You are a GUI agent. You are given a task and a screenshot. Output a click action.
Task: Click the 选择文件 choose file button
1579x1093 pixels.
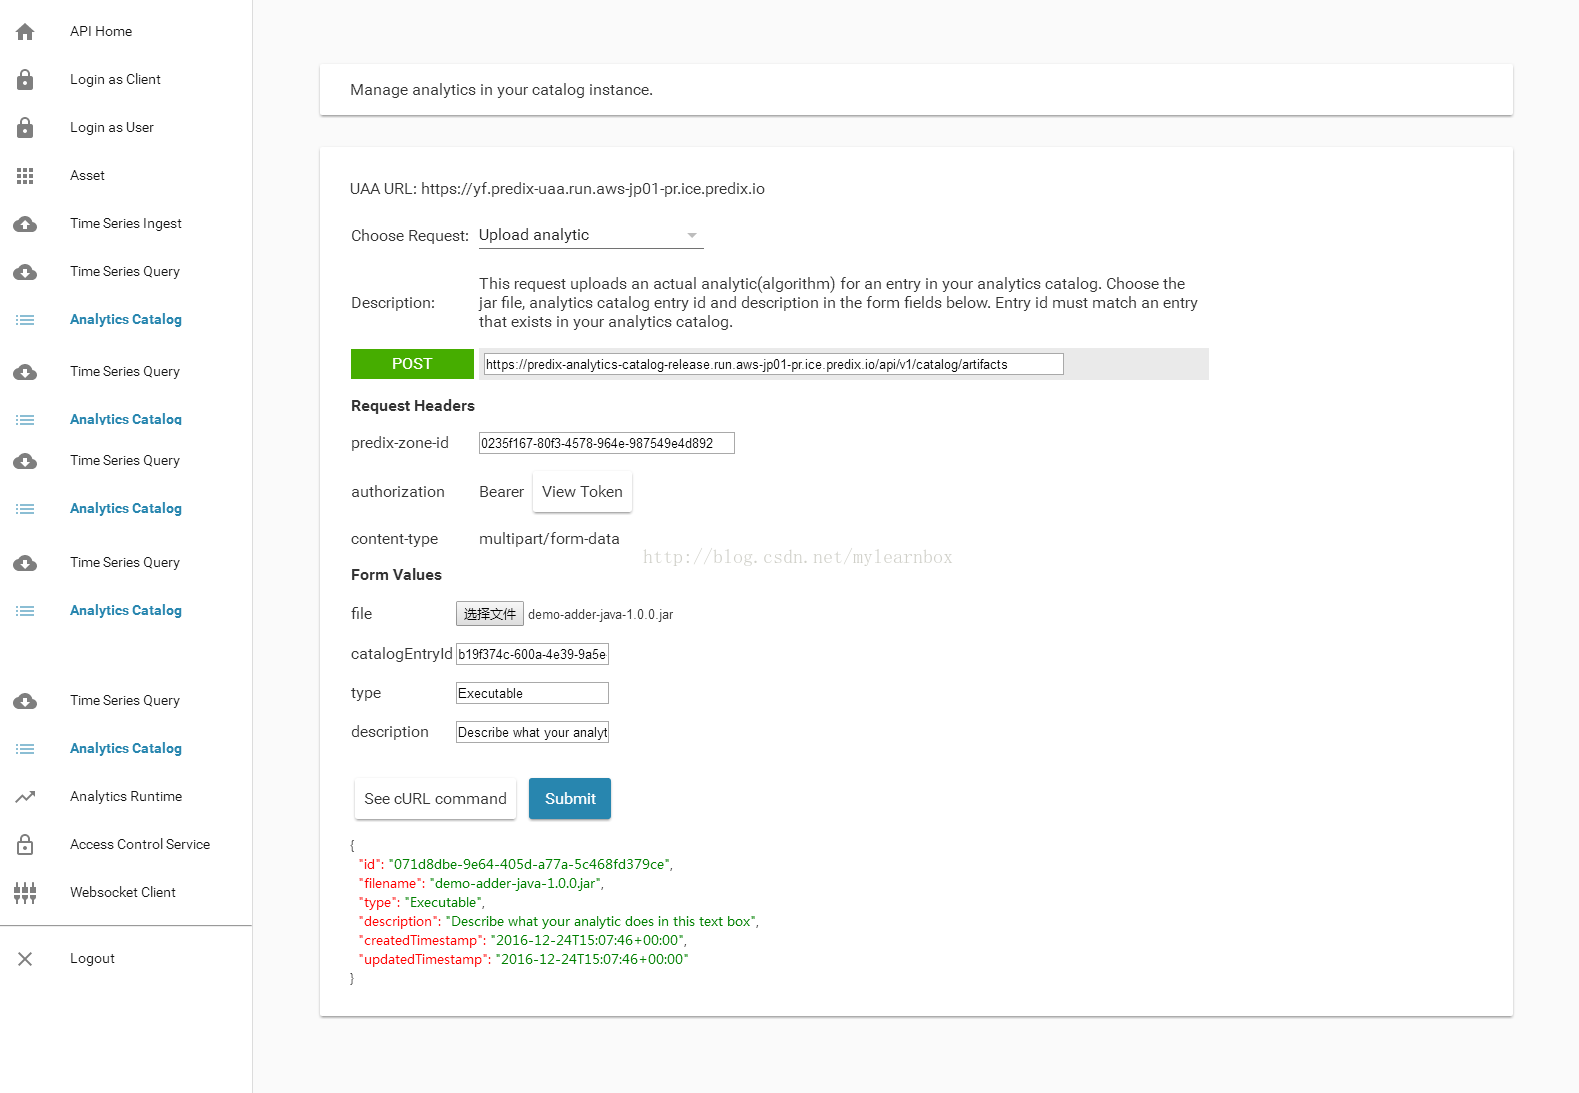point(490,614)
